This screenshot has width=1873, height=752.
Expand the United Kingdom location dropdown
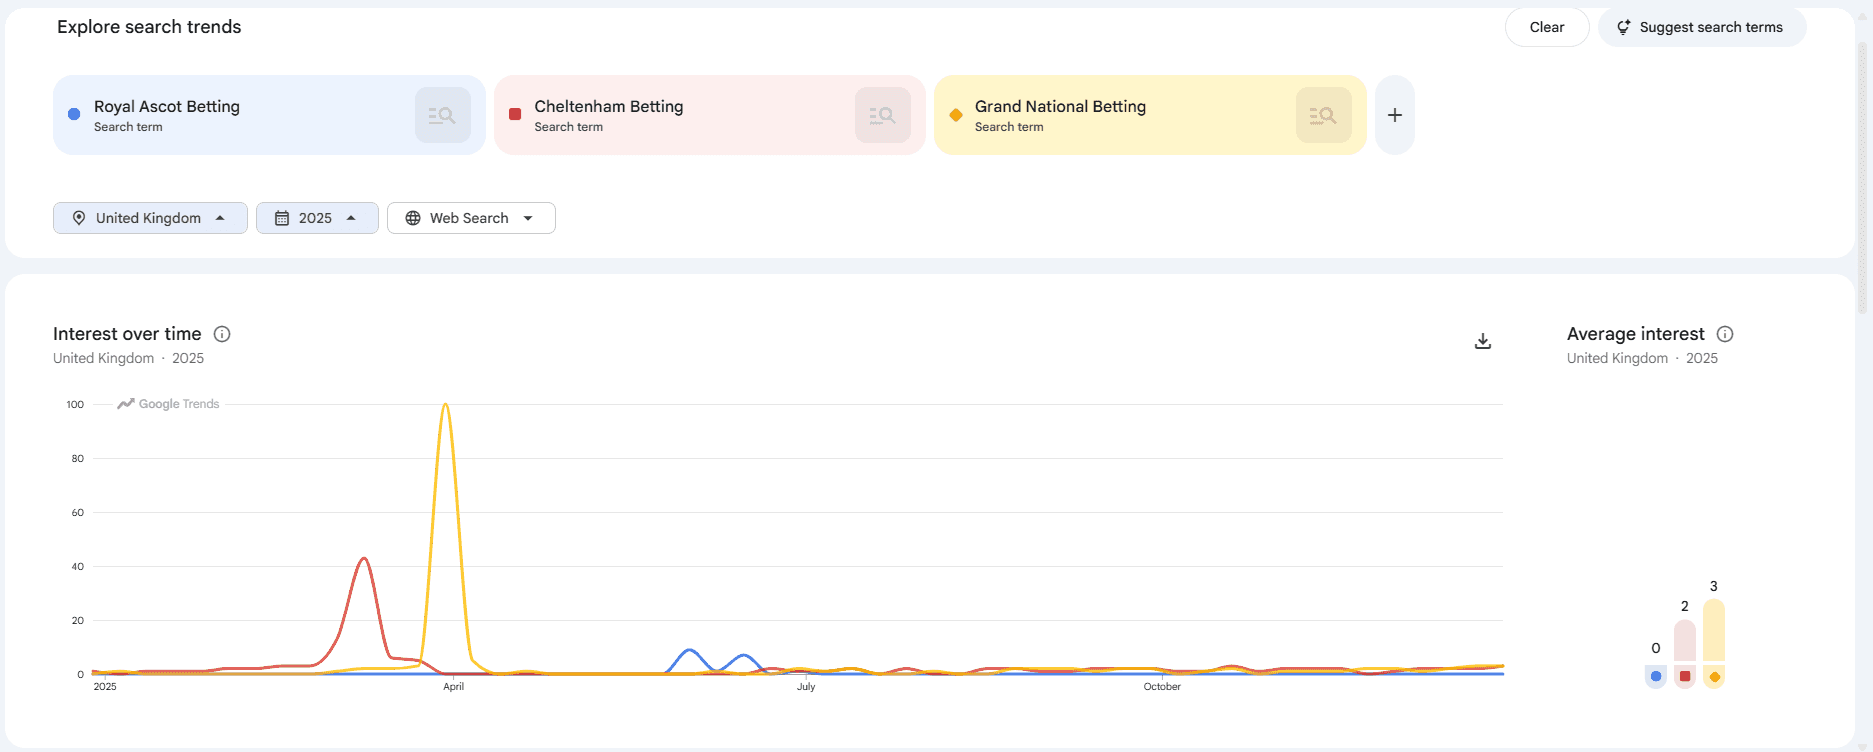click(150, 218)
